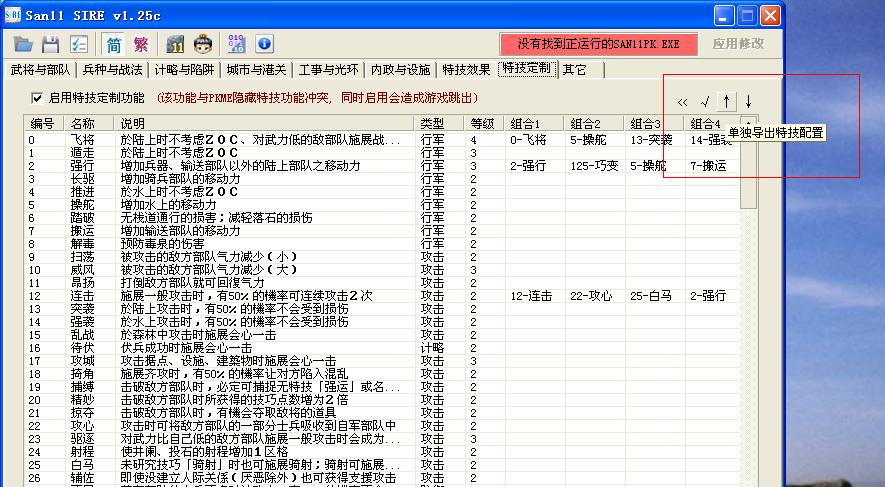The width and height of the screenshot is (885, 487).
Task: Click the up arrow export config button
Action: pos(727,101)
